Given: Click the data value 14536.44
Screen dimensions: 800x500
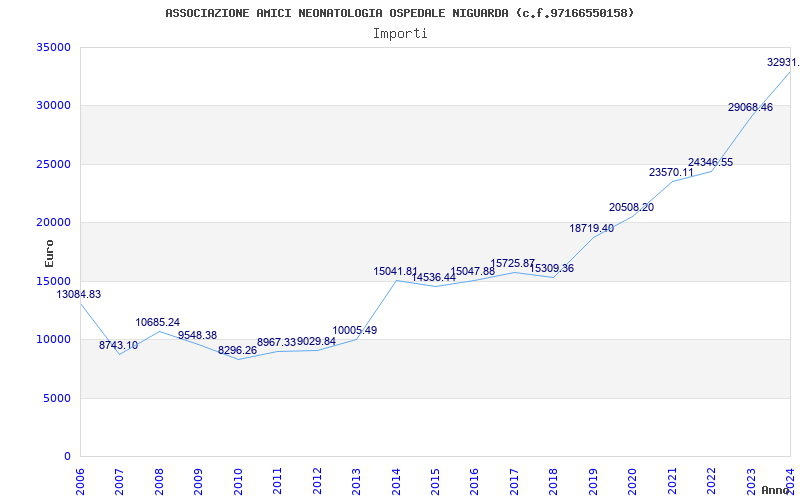Looking at the screenshot, I should coord(434,278).
